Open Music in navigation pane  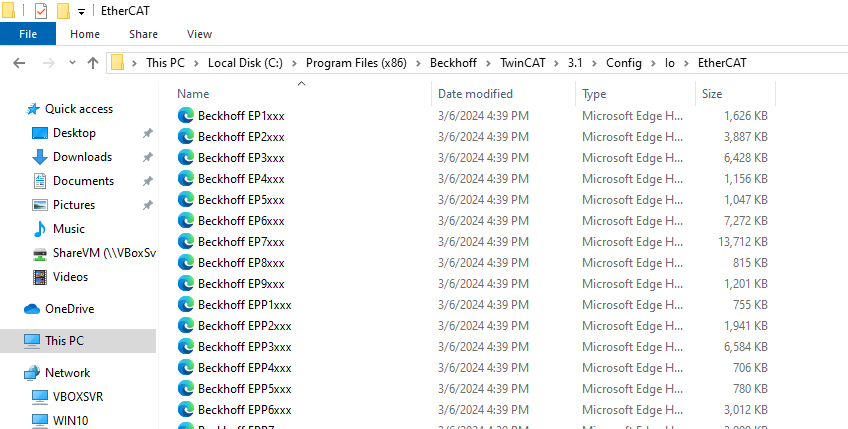pos(69,229)
